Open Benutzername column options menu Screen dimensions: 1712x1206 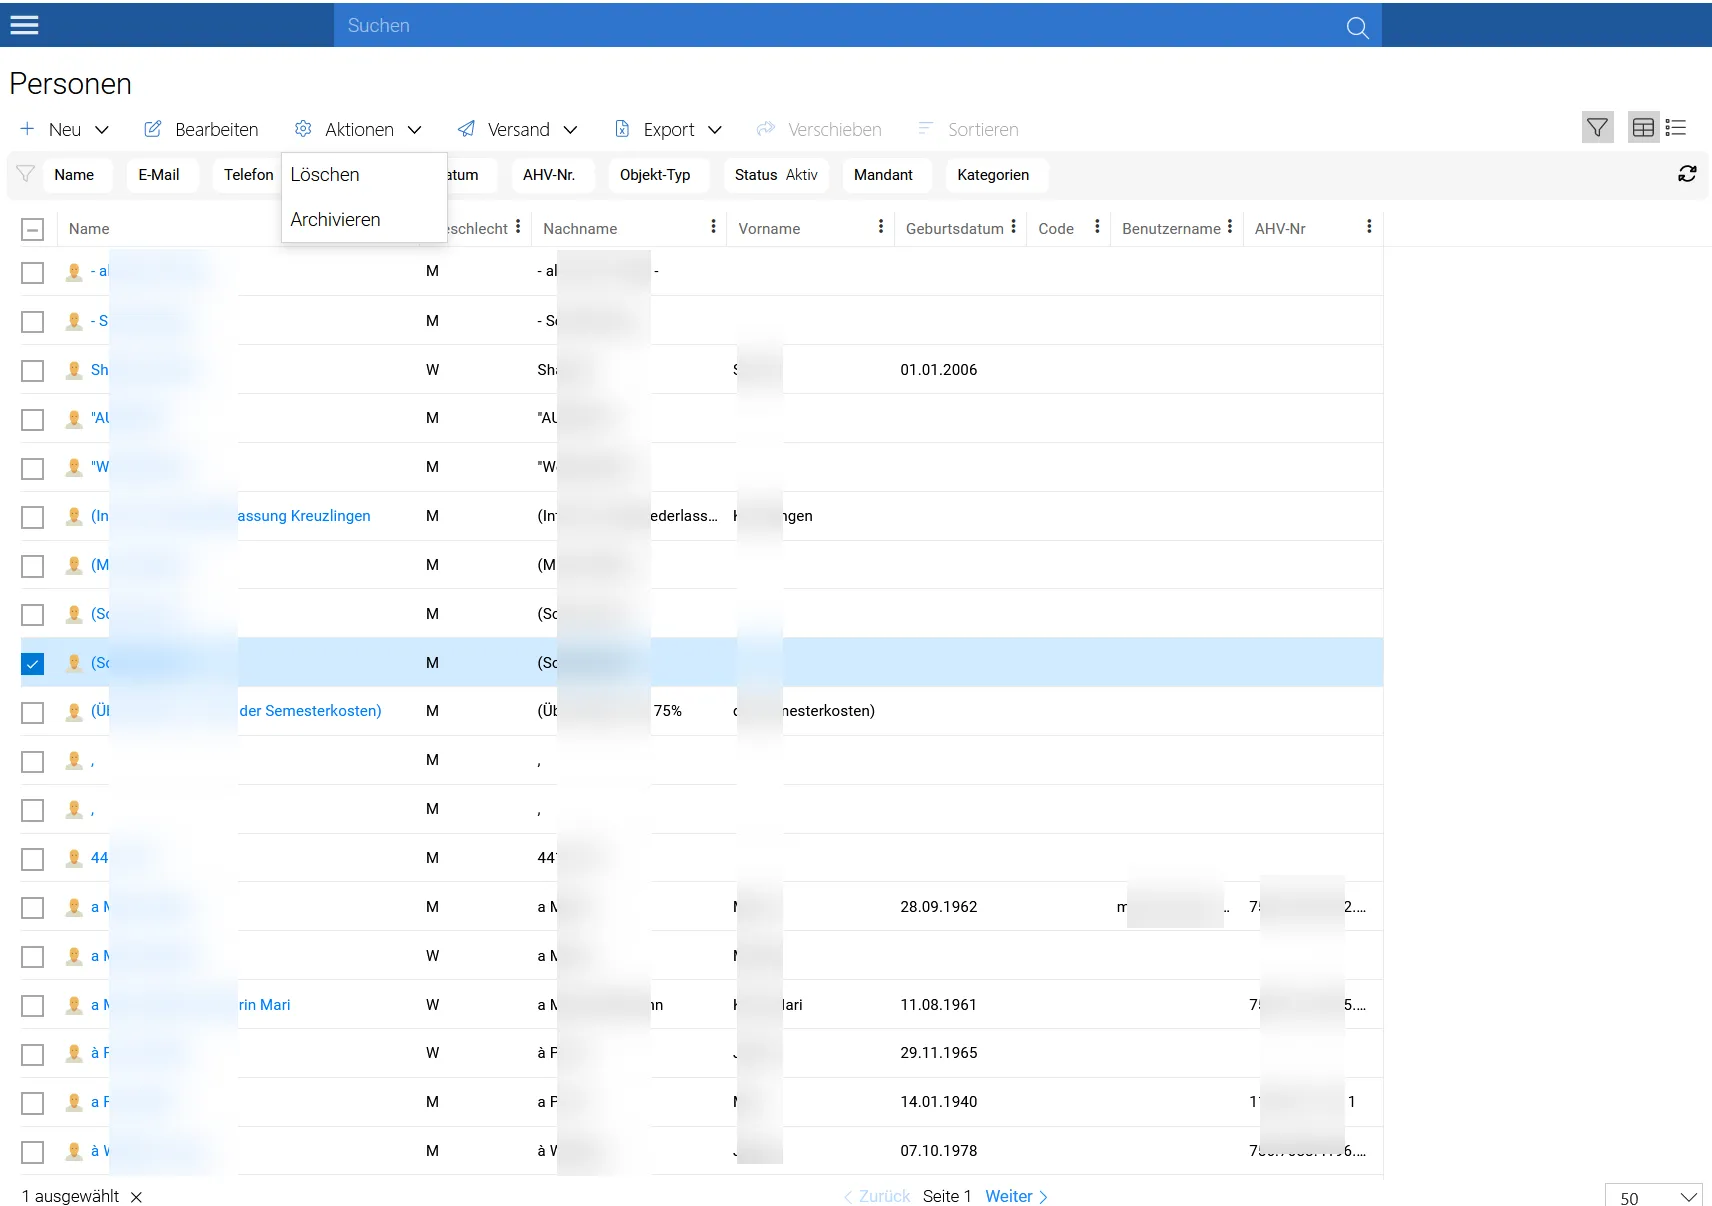coord(1229,227)
